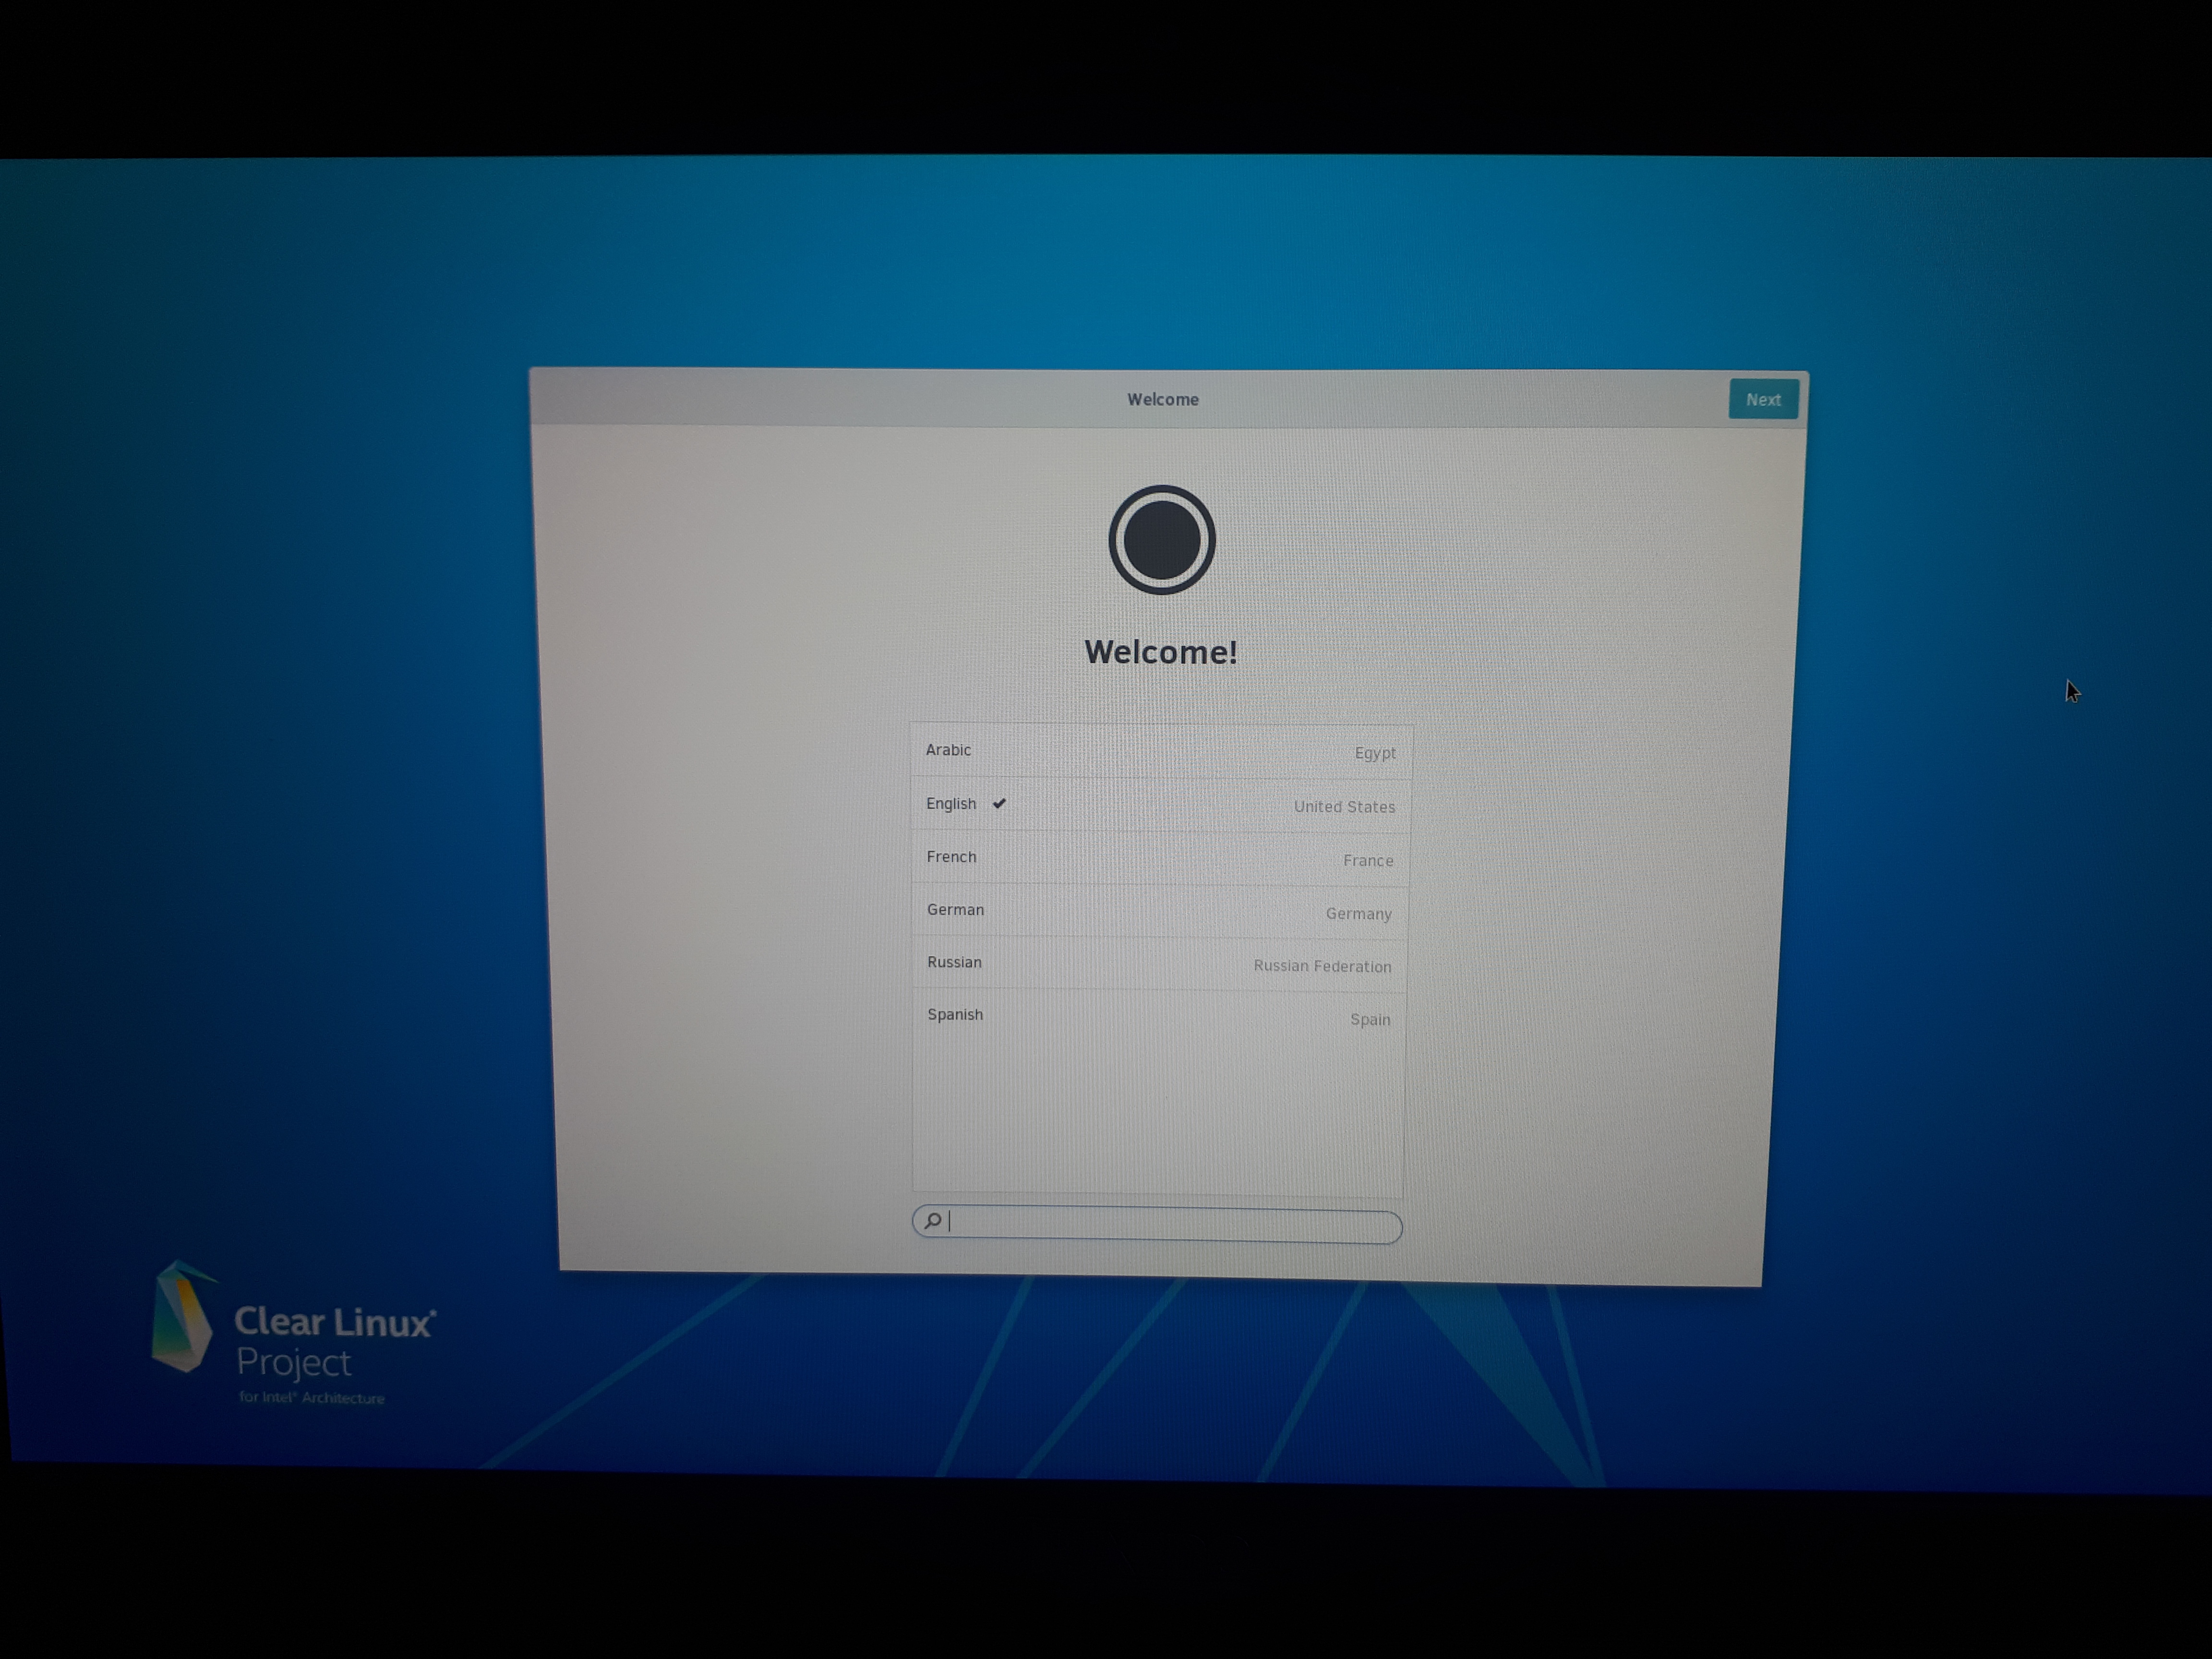
Task: Select the Arabic language row
Action: 1161,751
